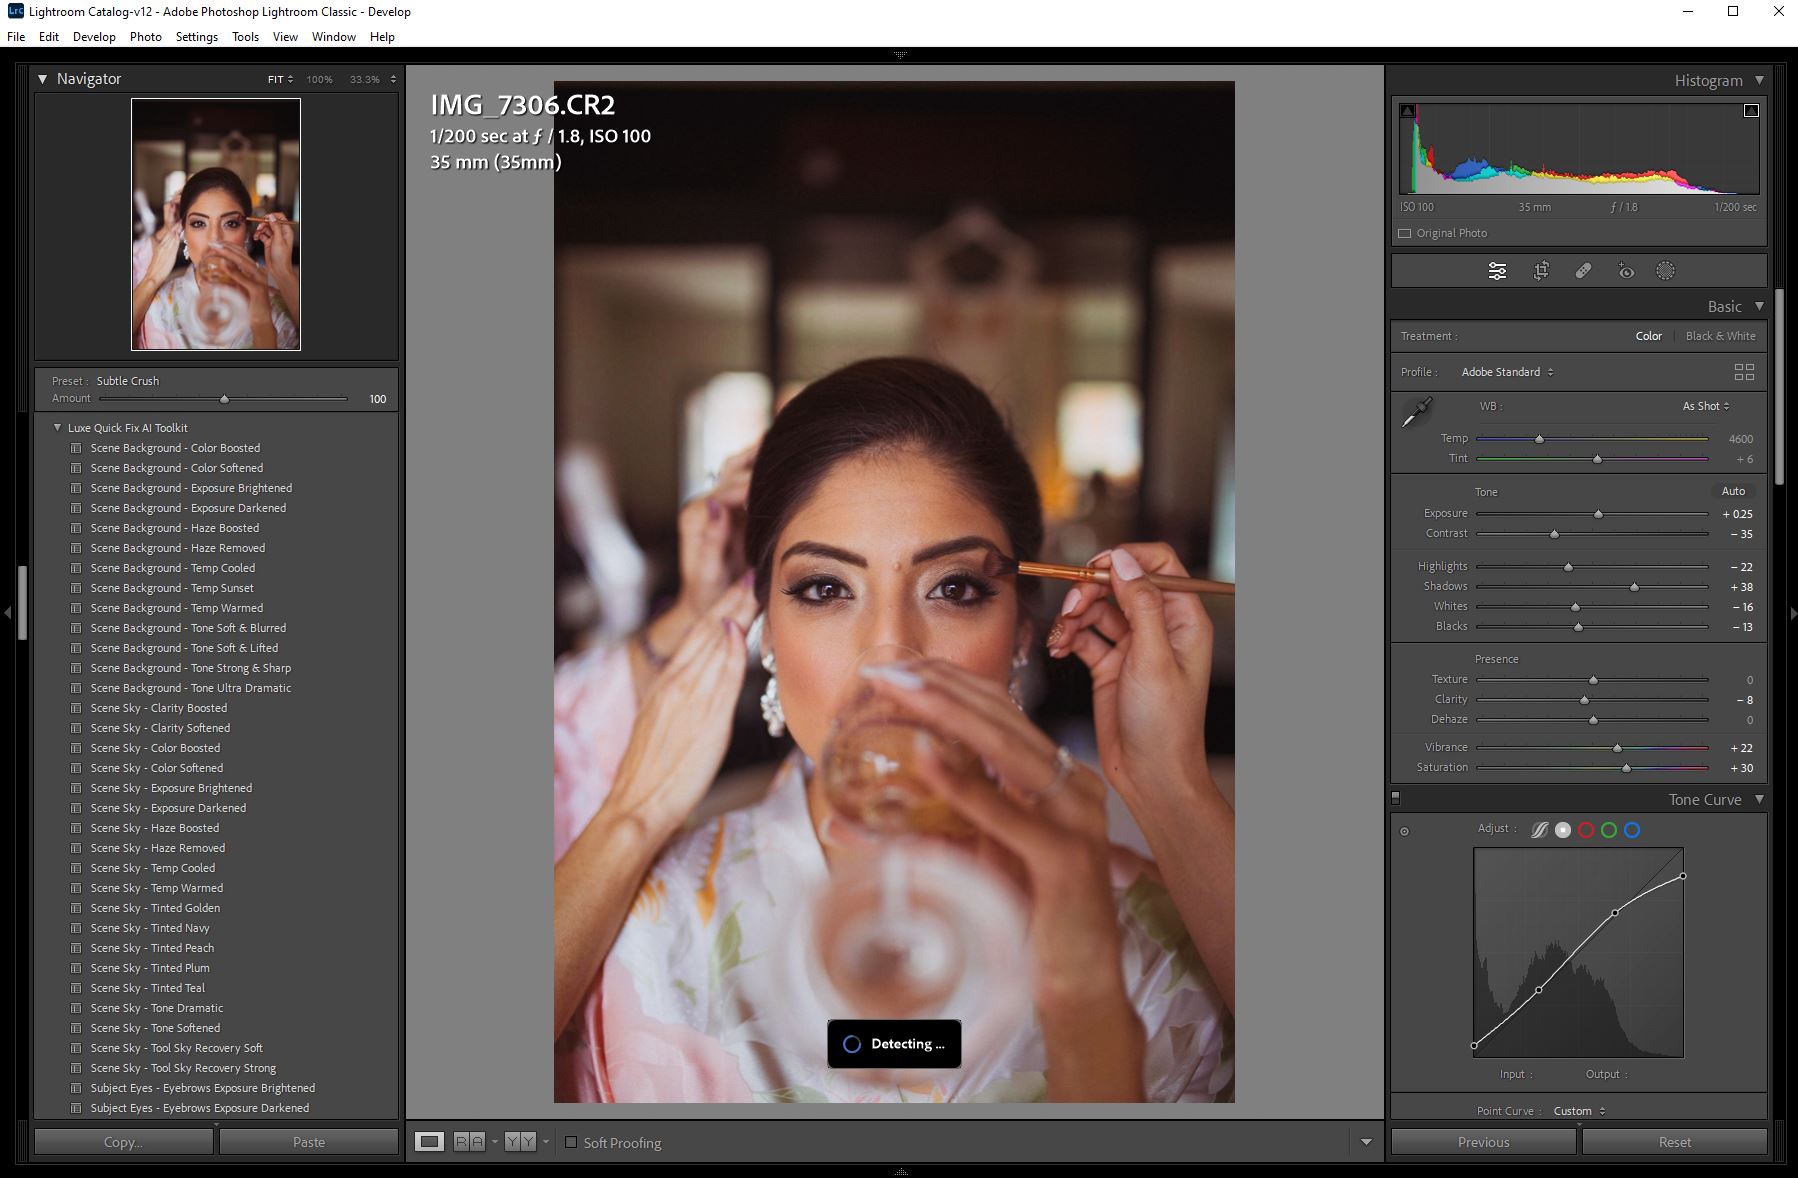Open the Masking tool

[x=1665, y=271]
